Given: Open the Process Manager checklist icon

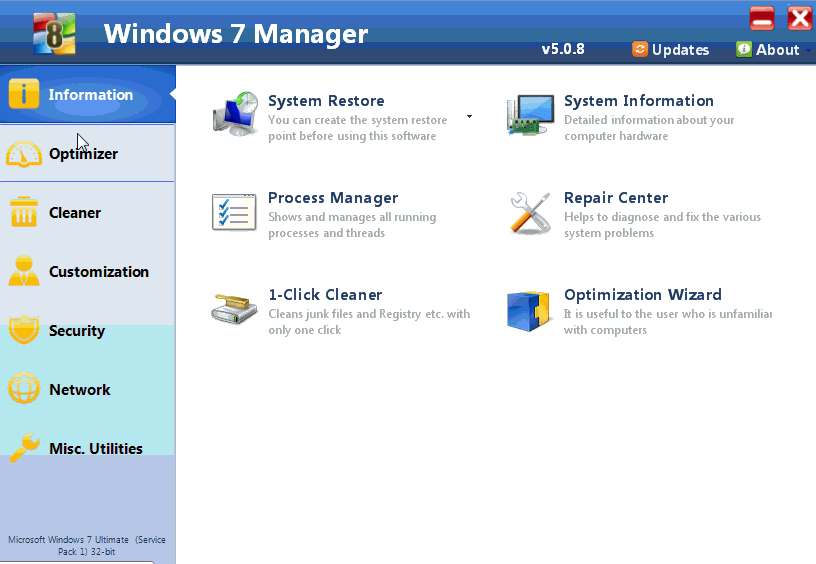Looking at the screenshot, I should [234, 212].
